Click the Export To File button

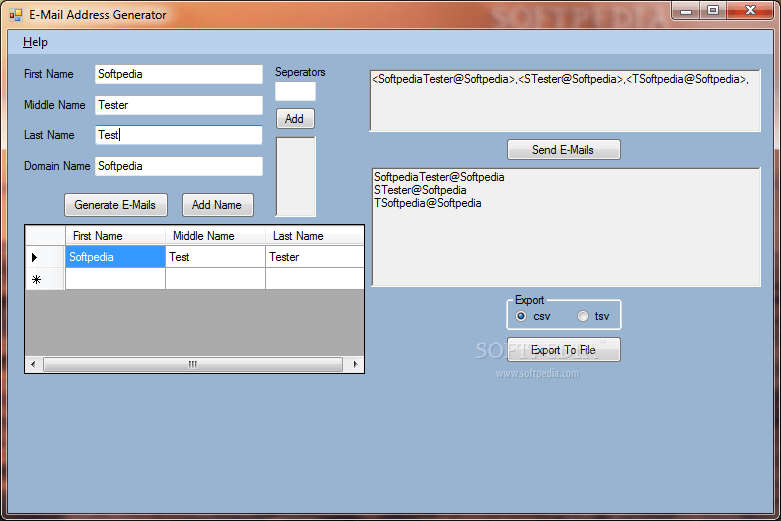pos(563,350)
